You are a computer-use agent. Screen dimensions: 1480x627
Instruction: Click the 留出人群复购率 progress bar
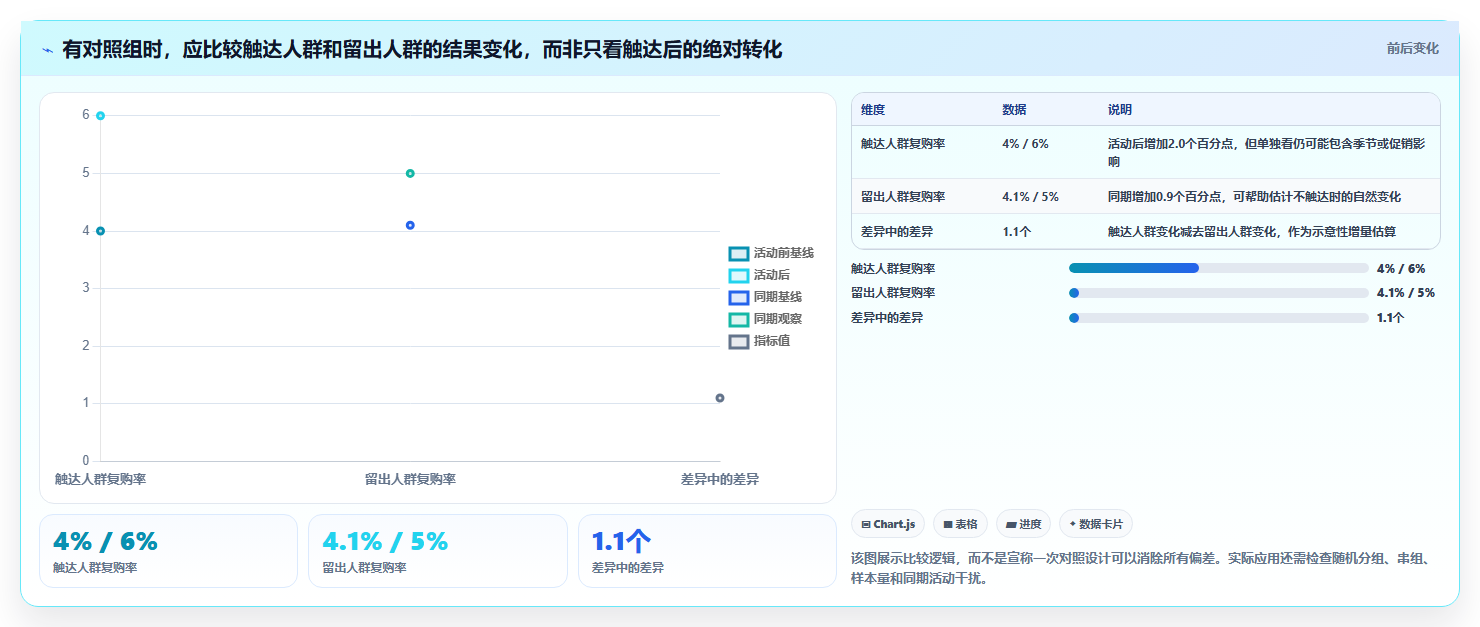tap(1218, 293)
